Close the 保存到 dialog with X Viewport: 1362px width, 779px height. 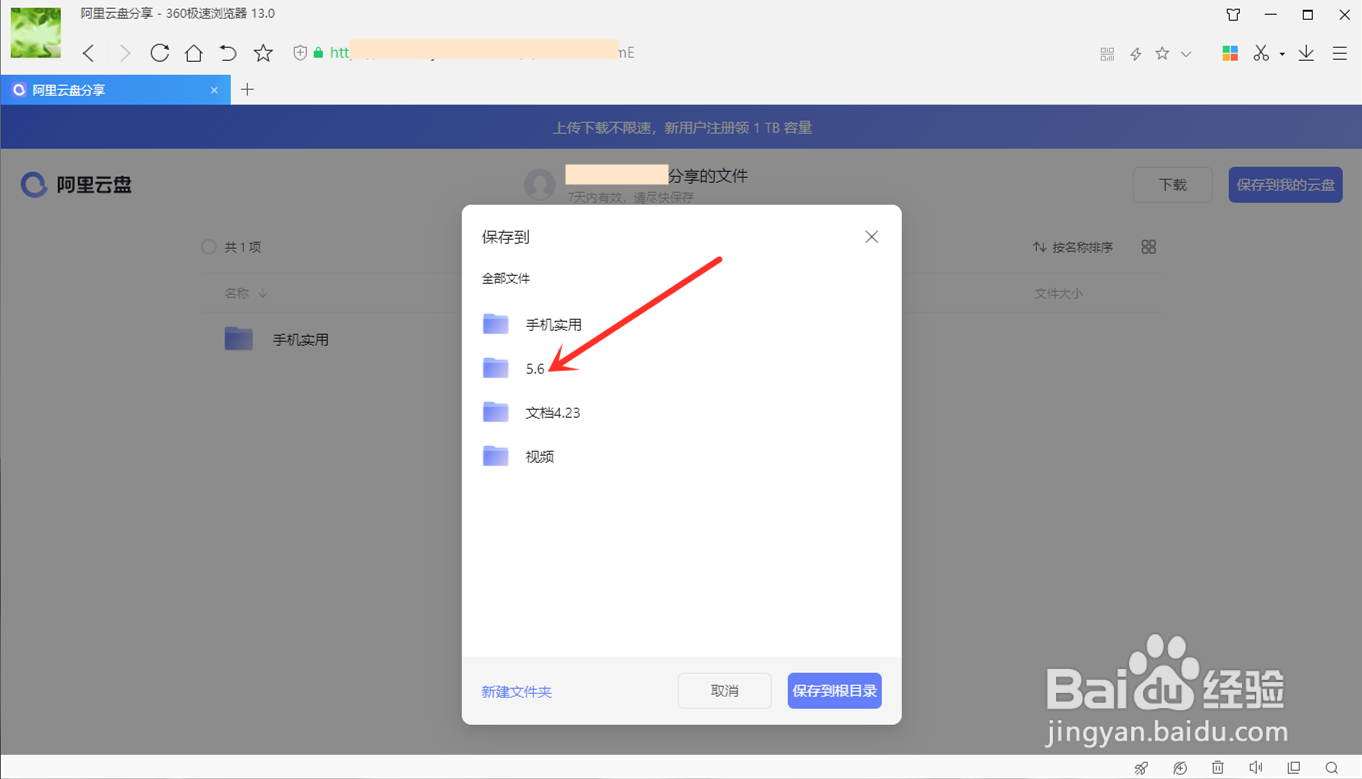(872, 237)
